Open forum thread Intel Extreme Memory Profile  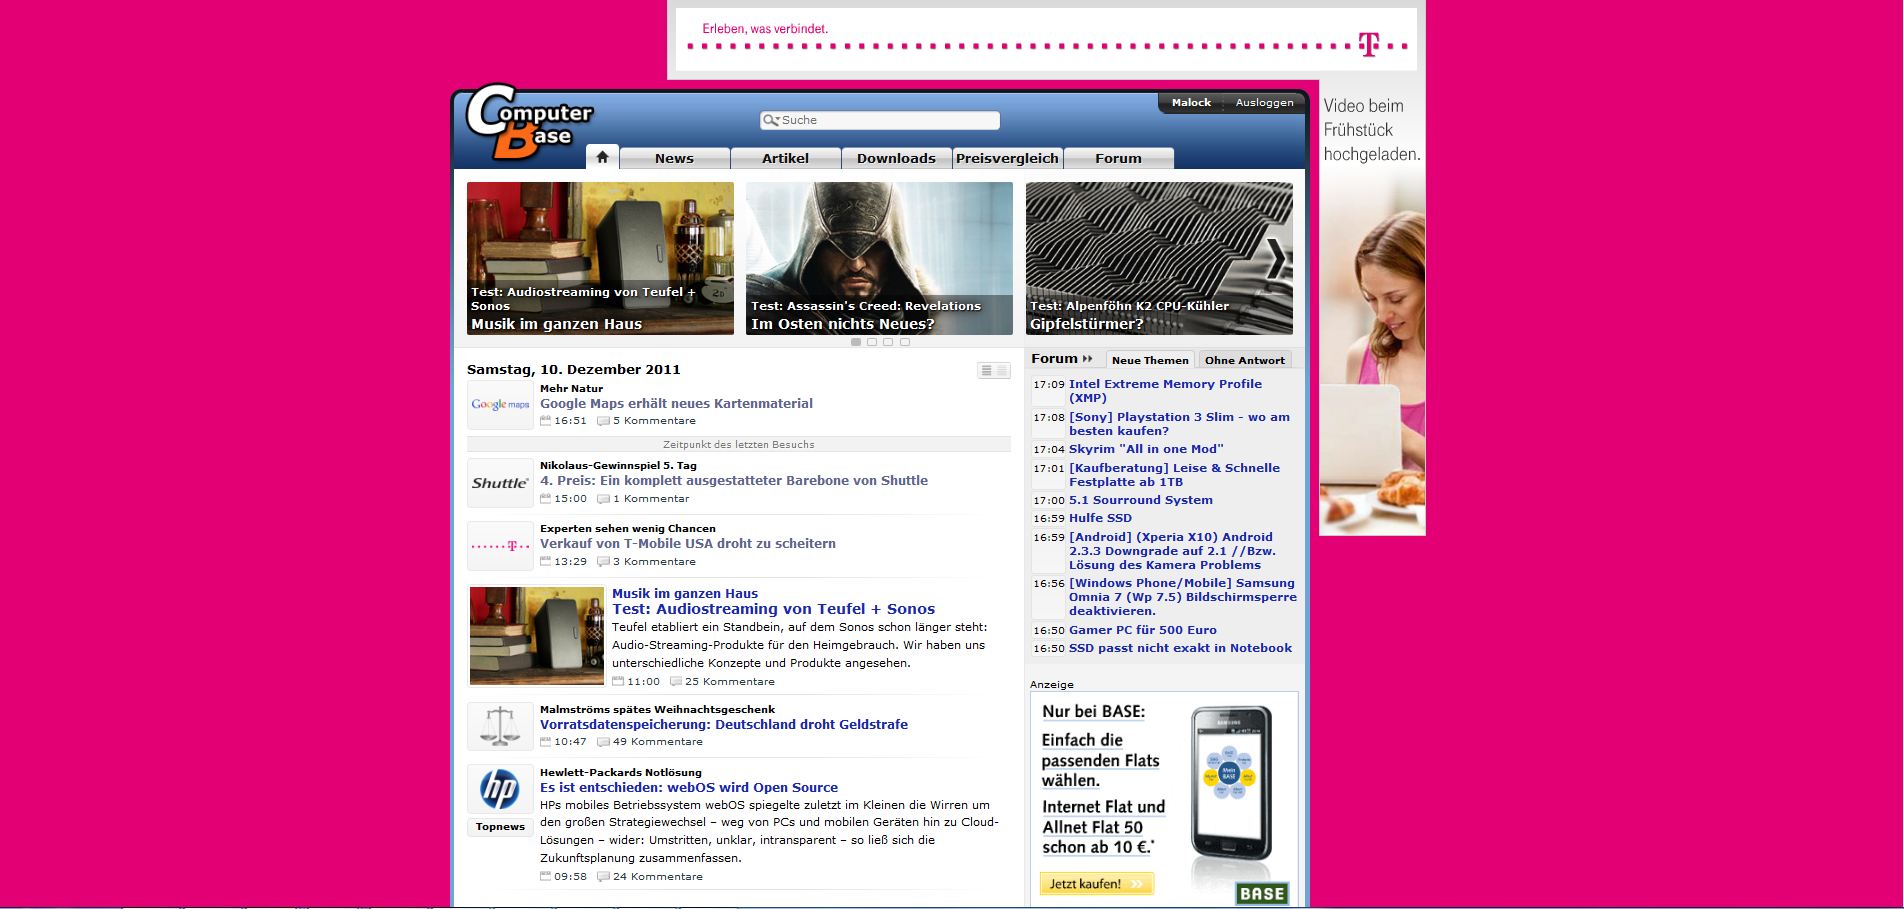coord(1165,391)
